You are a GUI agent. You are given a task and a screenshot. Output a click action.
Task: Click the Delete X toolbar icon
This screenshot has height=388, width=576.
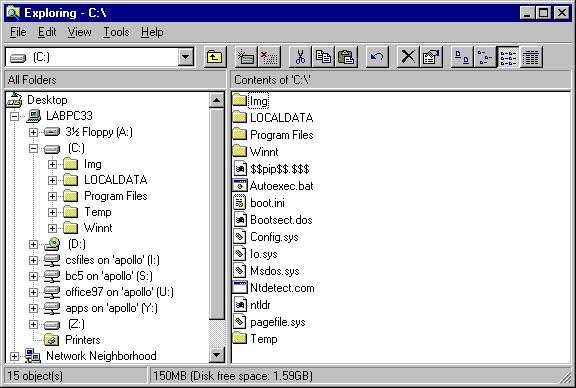[x=408, y=57]
